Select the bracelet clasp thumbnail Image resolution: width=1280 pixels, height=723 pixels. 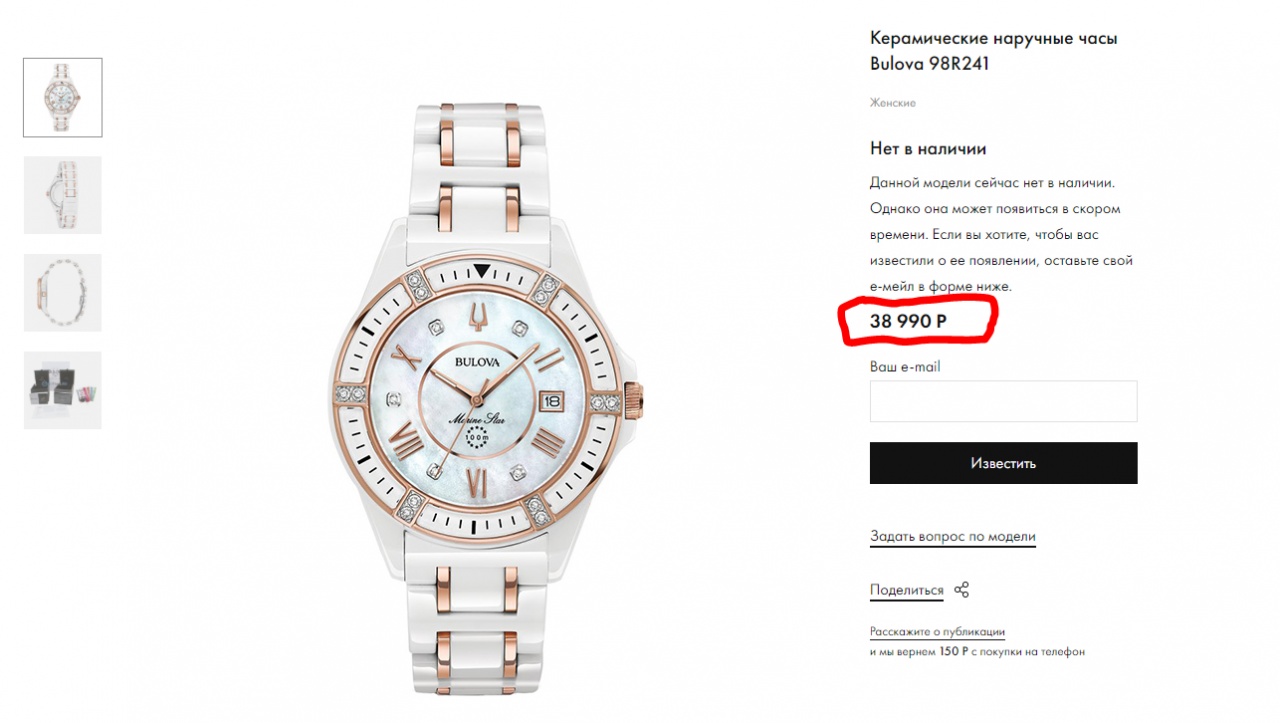[63, 293]
